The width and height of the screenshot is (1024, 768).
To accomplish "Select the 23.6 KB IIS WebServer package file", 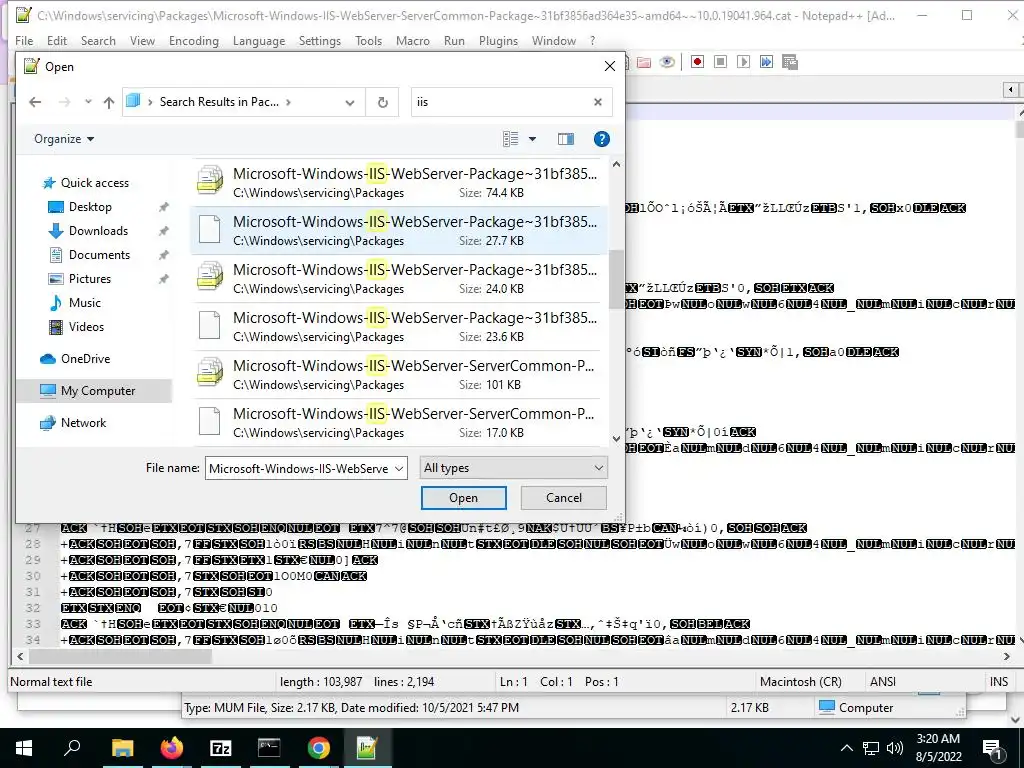I will point(397,326).
